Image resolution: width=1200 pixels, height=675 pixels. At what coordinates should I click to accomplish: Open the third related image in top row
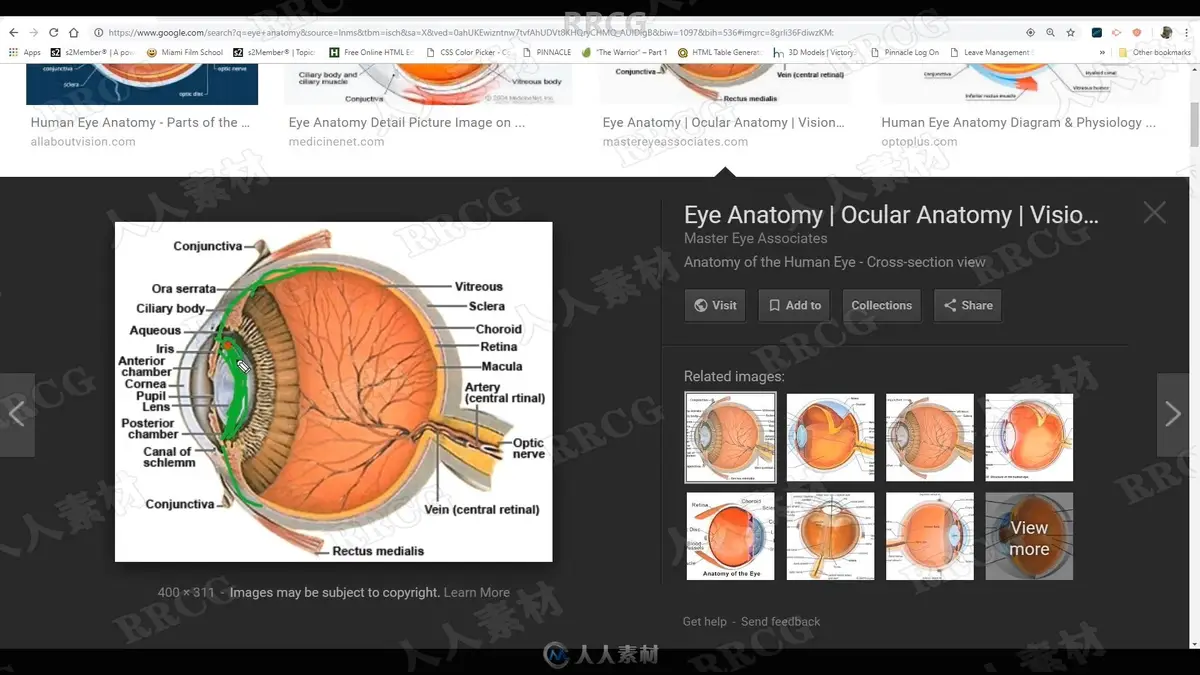pos(930,437)
